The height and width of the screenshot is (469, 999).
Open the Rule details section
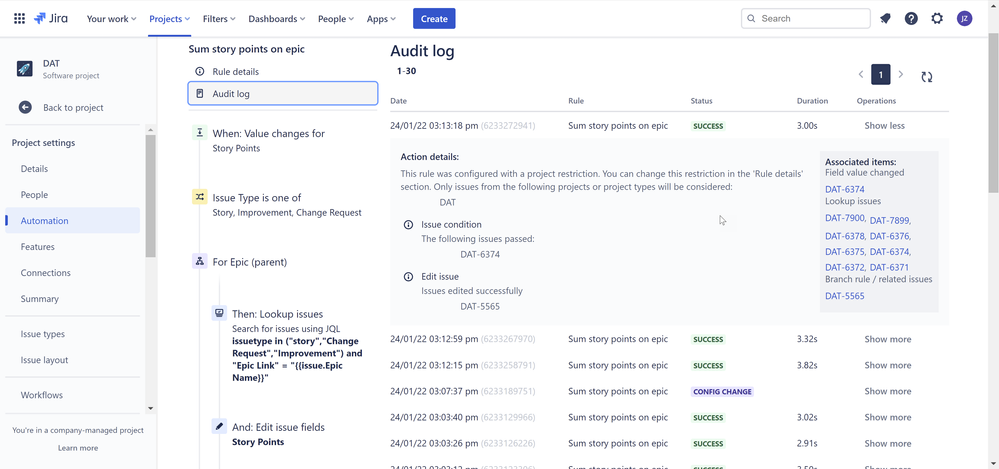[x=283, y=71]
